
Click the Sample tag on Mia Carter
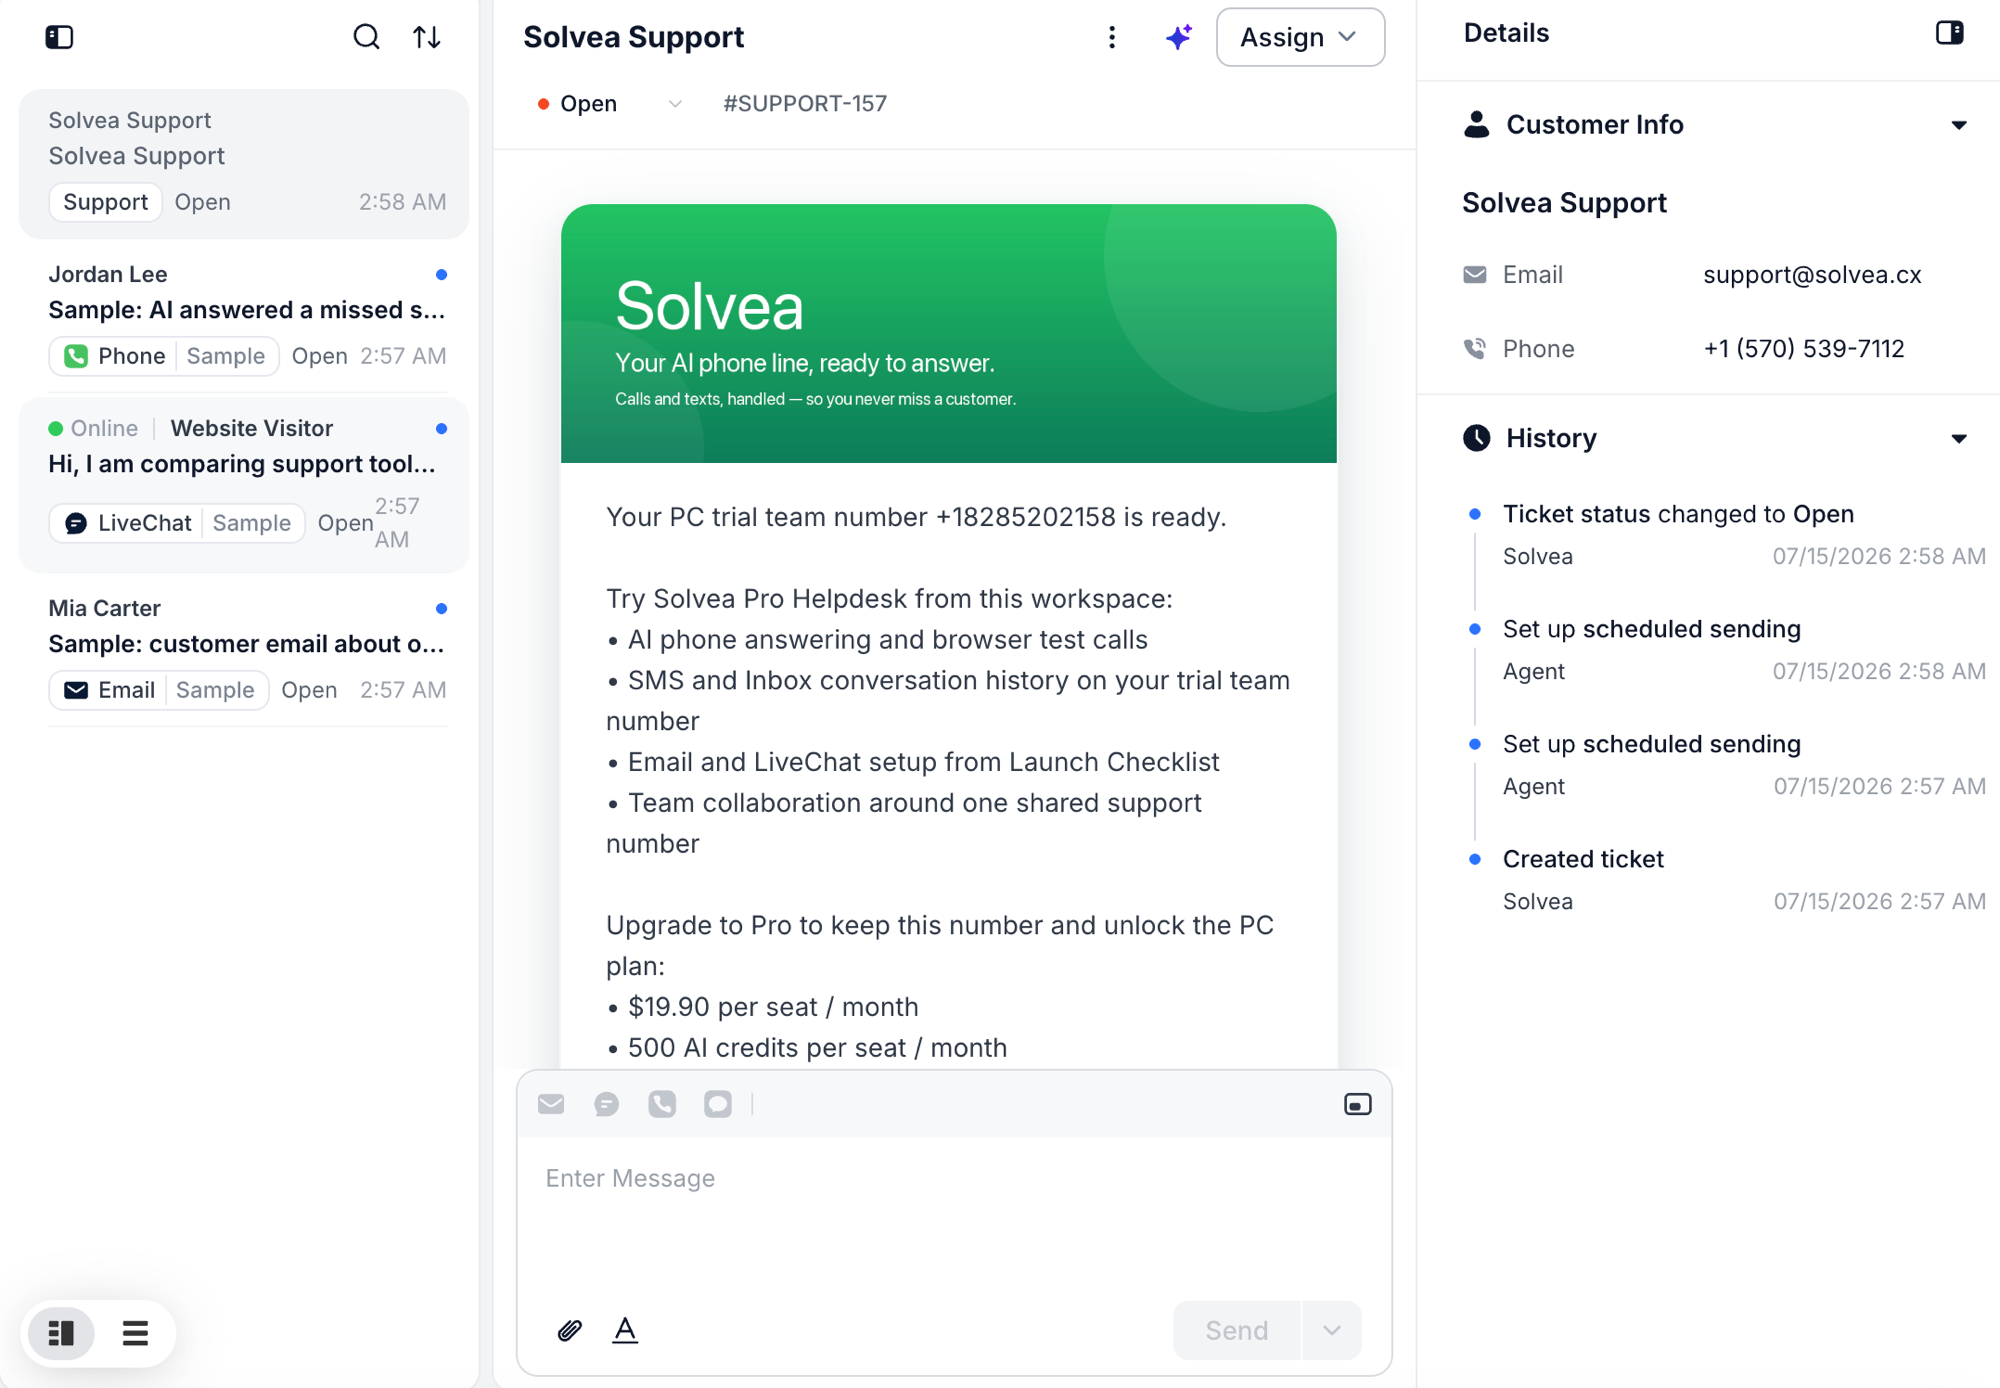pos(215,690)
